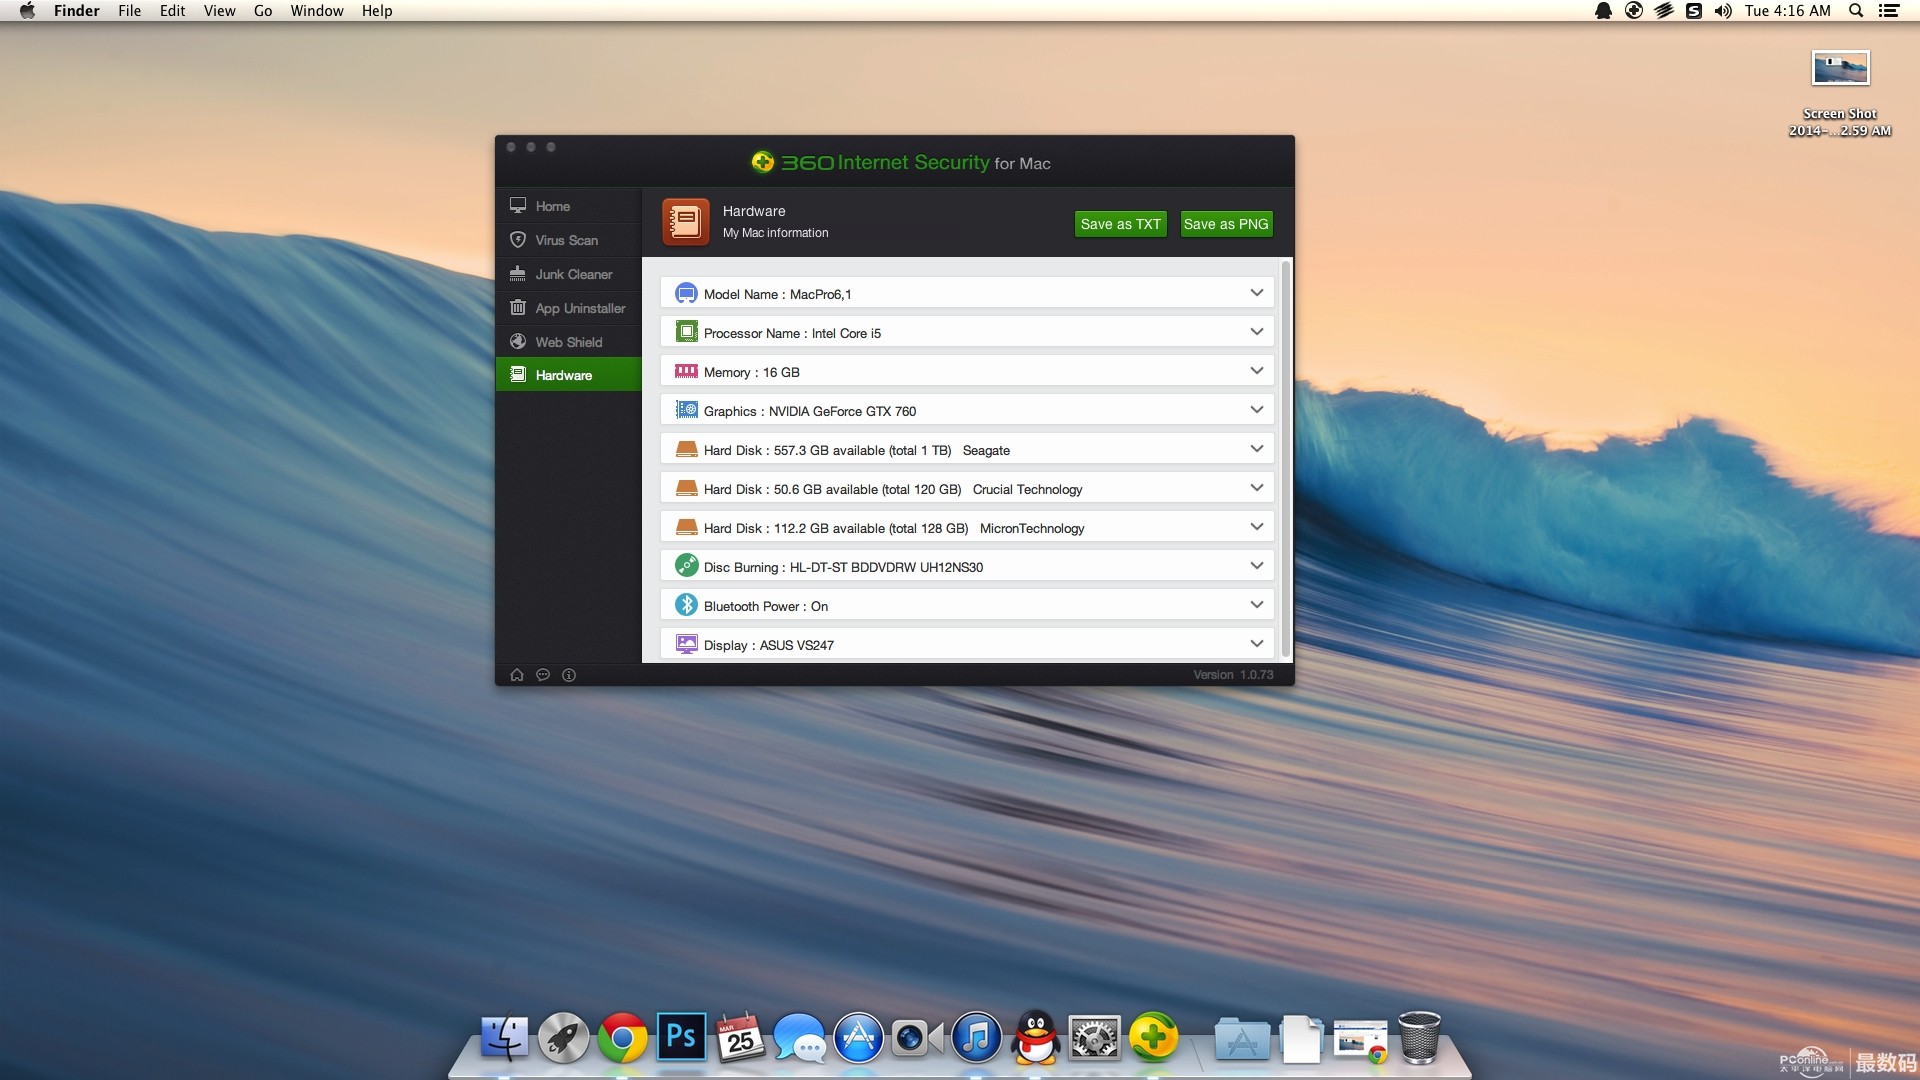Open Virus Scan in sidebar
This screenshot has width=1920, height=1080.
click(568, 240)
